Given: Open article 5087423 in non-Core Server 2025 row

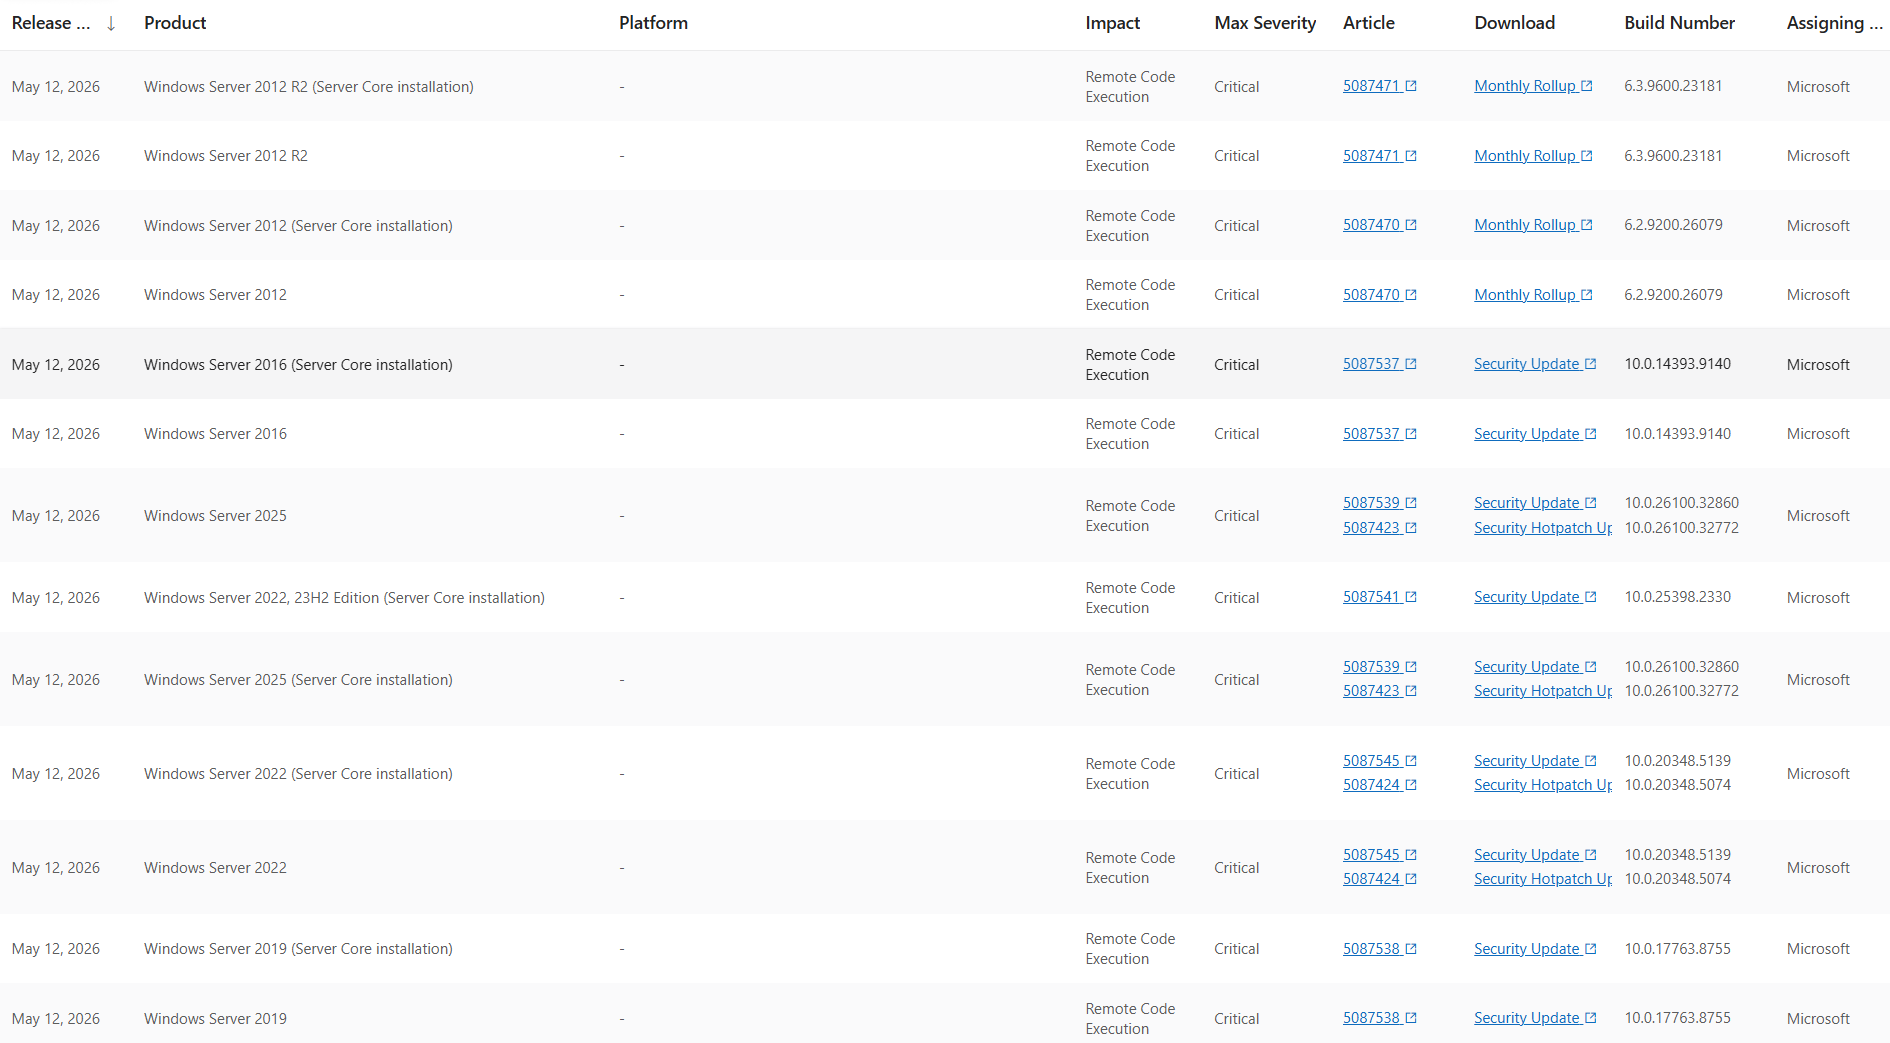Looking at the screenshot, I should [1371, 528].
